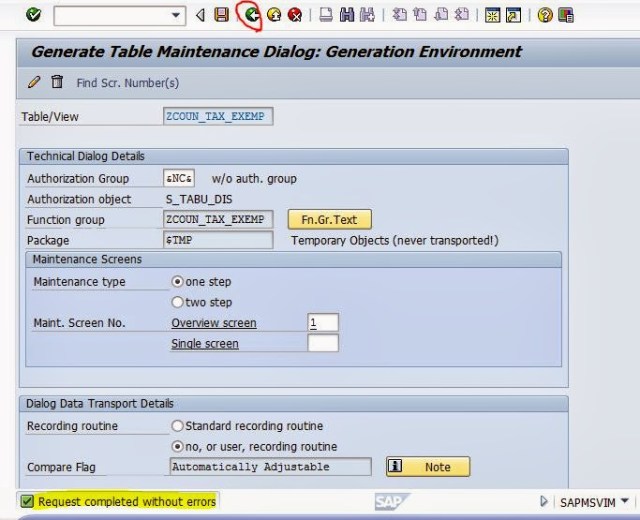Click the Single screen link
Screen dimensions: 640x520
click(205, 344)
